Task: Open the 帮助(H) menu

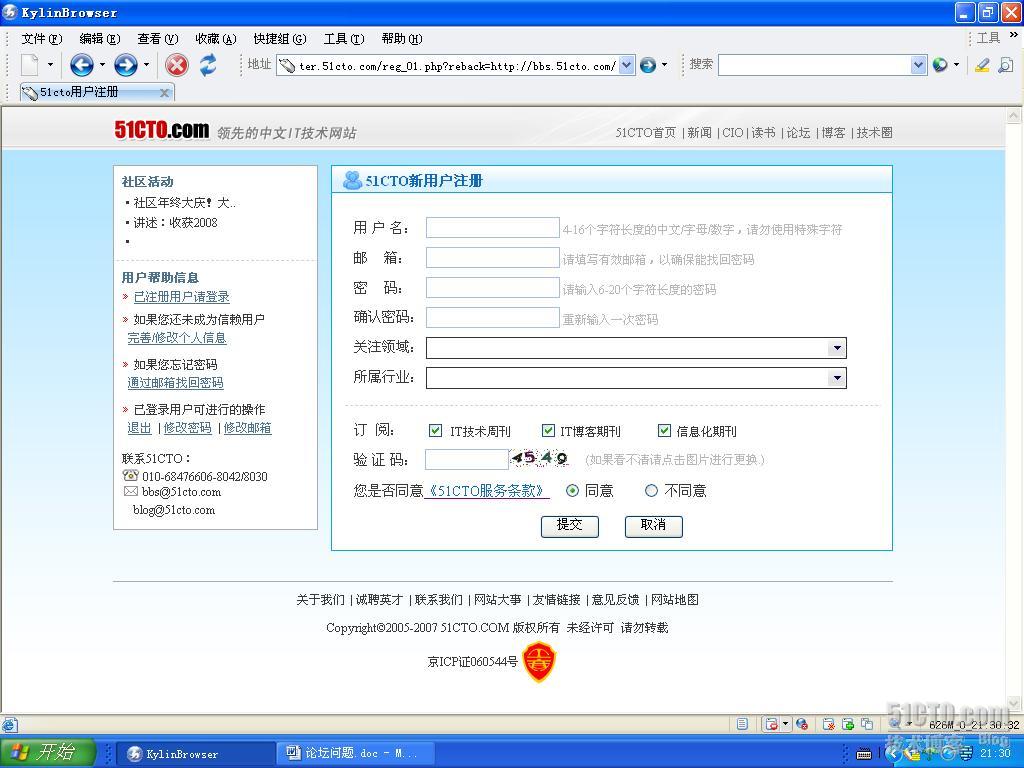Action: pos(402,39)
